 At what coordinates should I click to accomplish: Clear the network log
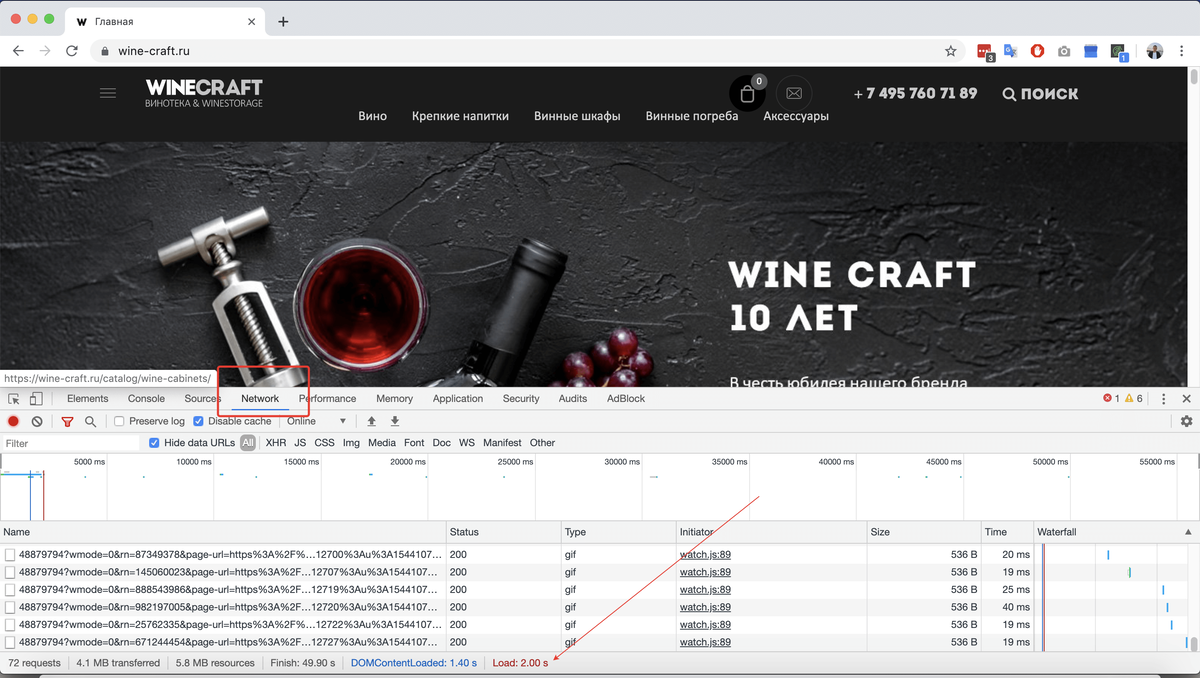[x=37, y=421]
